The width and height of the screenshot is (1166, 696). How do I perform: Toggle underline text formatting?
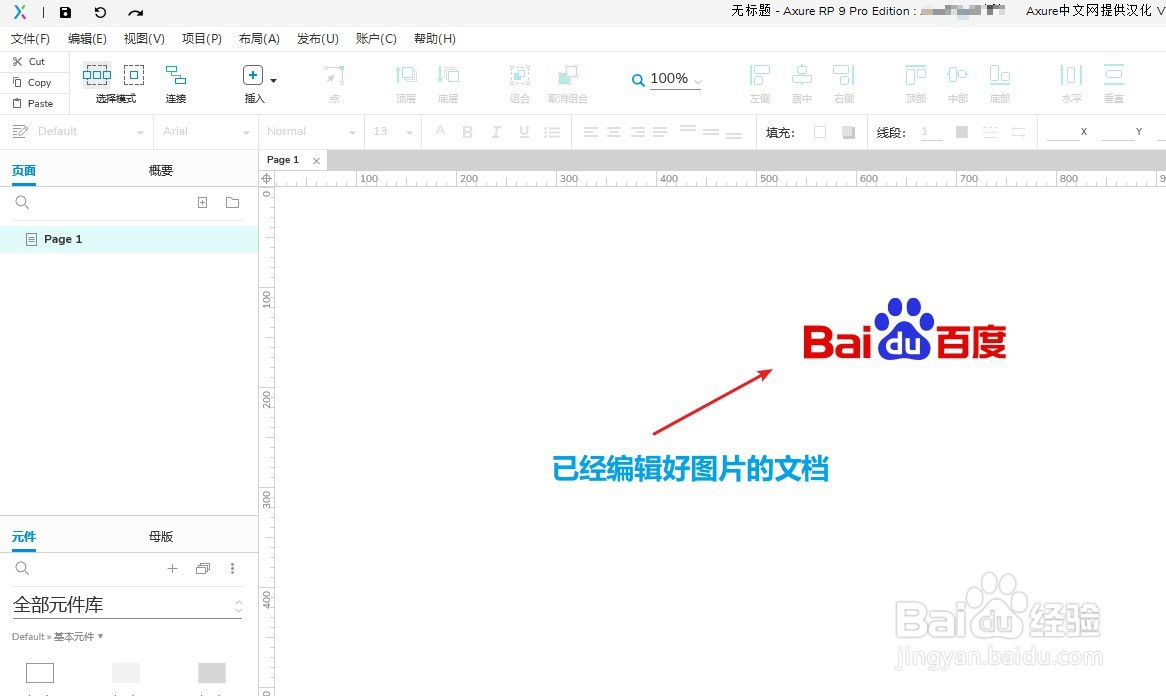pos(524,132)
